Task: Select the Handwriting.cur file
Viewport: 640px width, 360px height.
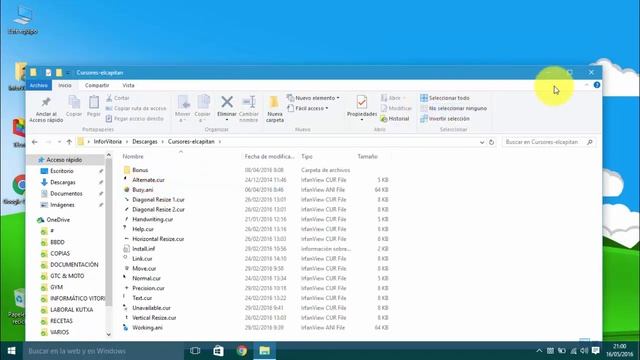Action: pos(153,219)
